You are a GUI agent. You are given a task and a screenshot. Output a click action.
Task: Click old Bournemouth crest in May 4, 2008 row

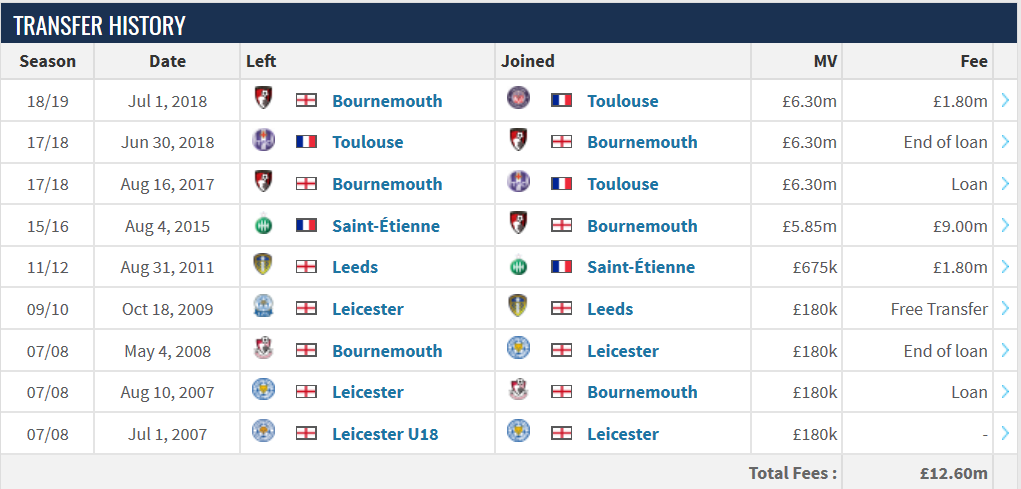264,348
